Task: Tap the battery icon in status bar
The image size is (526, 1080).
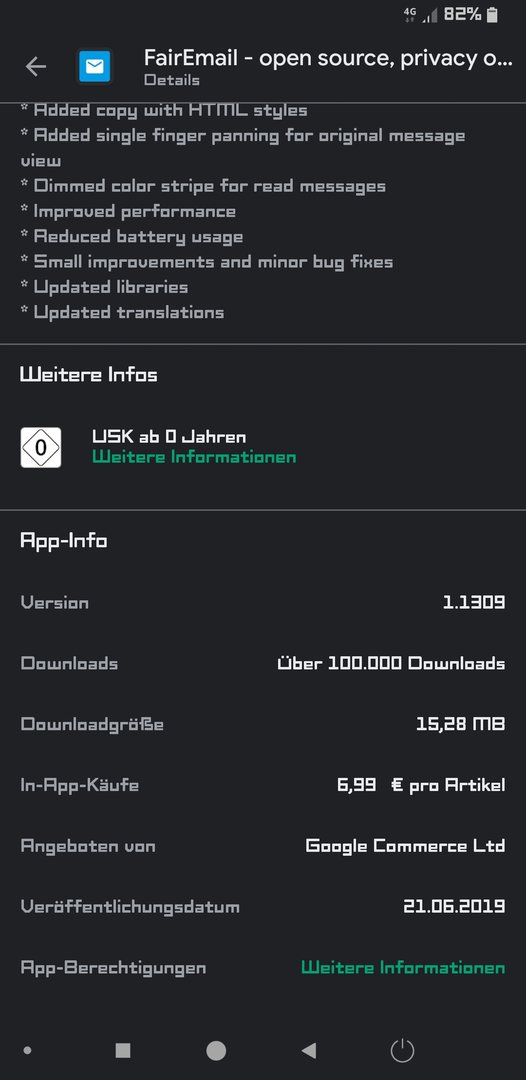Action: pyautogui.click(x=492, y=14)
